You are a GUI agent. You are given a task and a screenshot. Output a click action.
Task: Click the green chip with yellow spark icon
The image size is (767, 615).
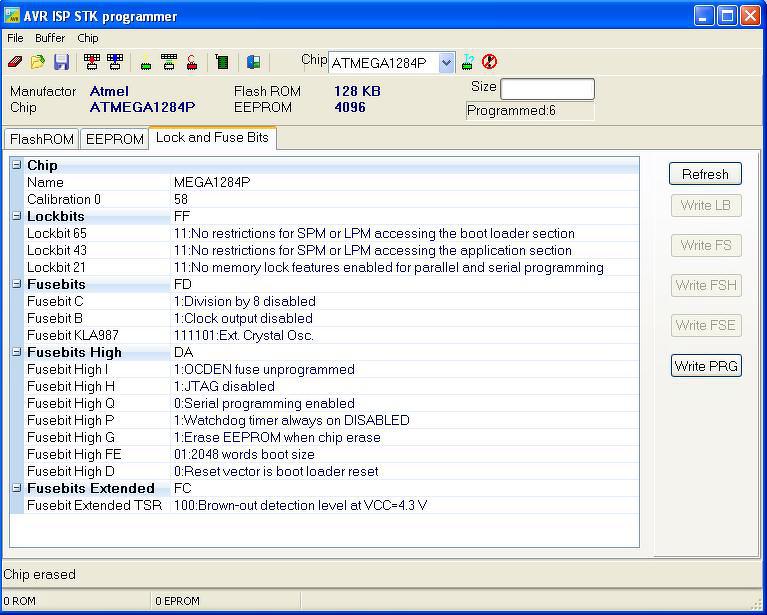(145, 63)
